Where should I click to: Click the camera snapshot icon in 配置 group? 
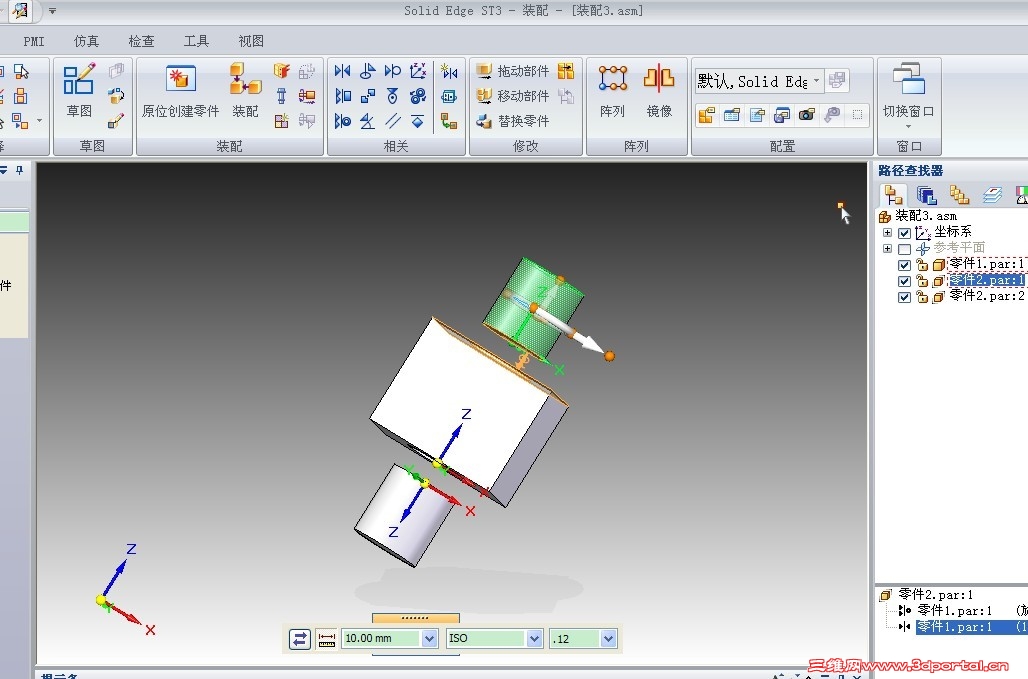(806, 115)
